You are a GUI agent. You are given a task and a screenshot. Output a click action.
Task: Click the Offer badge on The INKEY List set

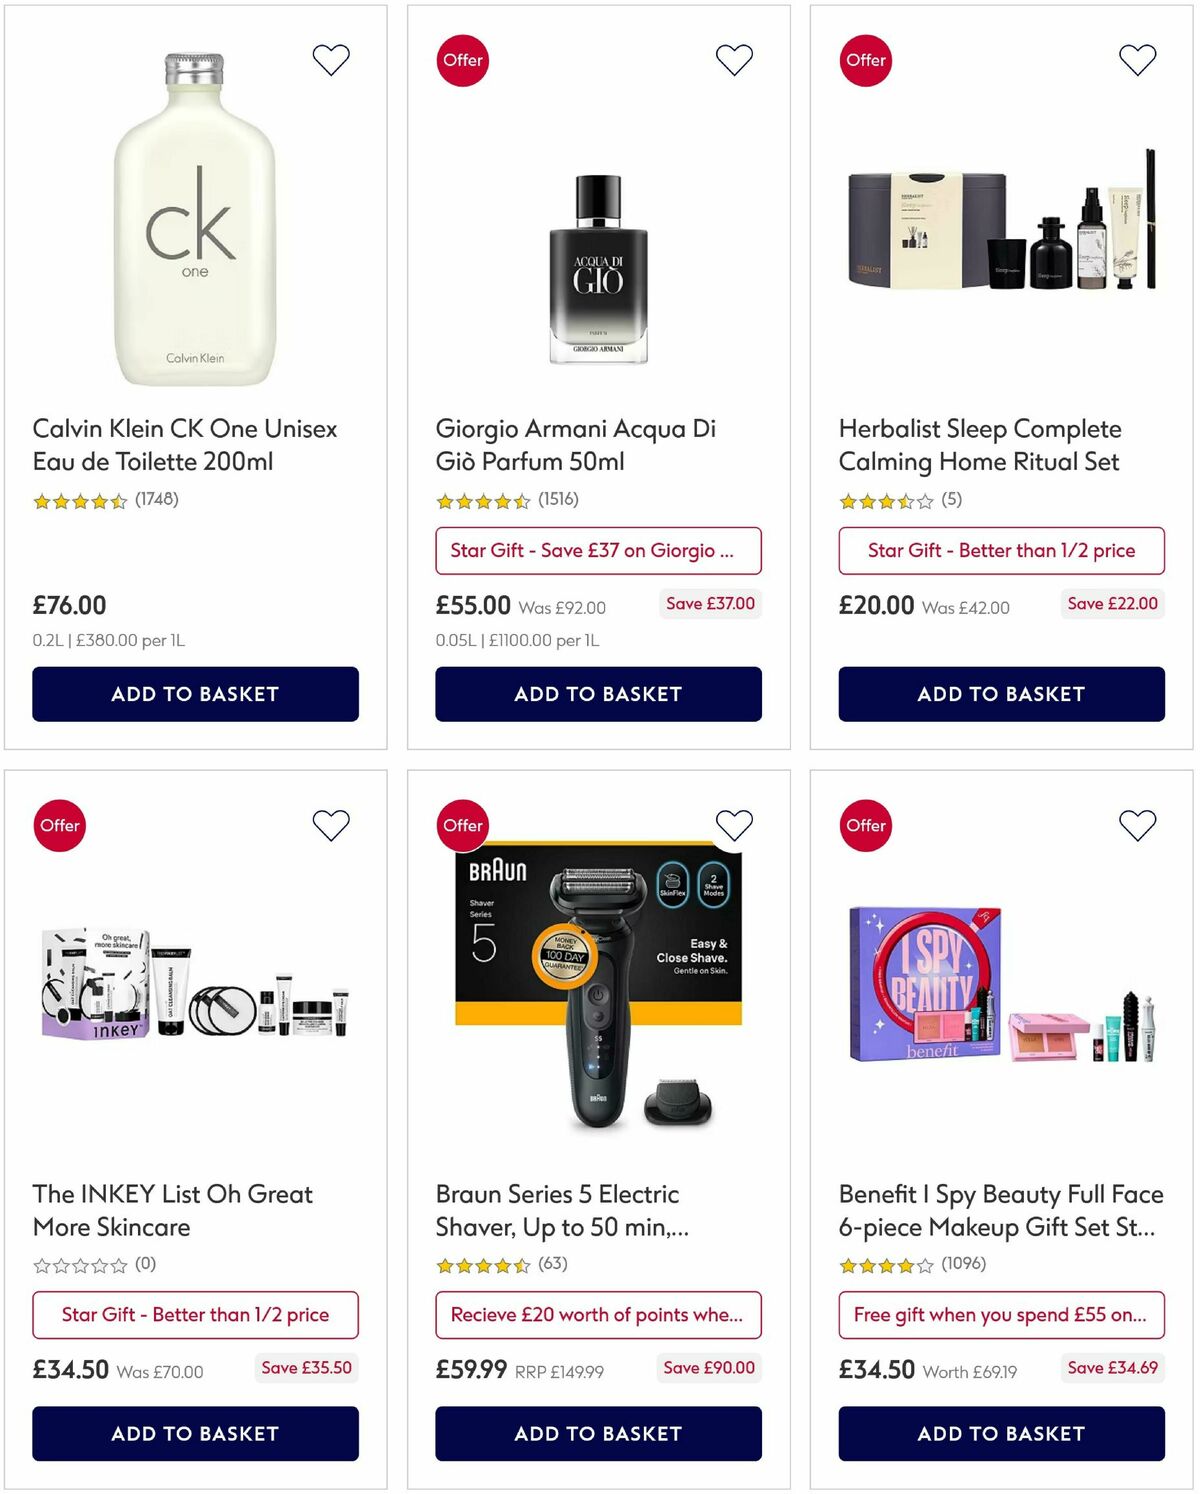[59, 825]
